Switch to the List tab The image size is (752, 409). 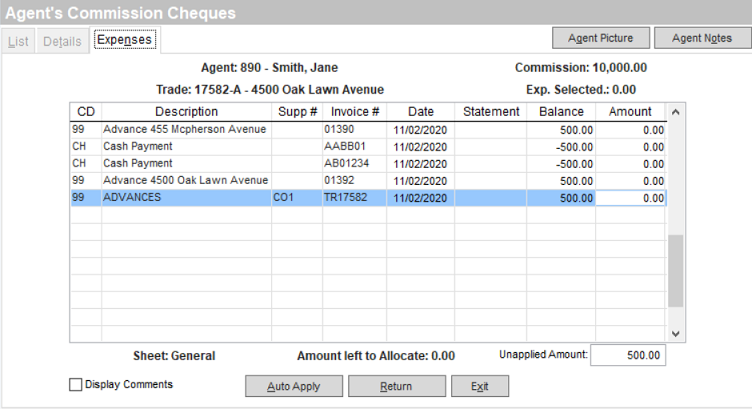19,41
